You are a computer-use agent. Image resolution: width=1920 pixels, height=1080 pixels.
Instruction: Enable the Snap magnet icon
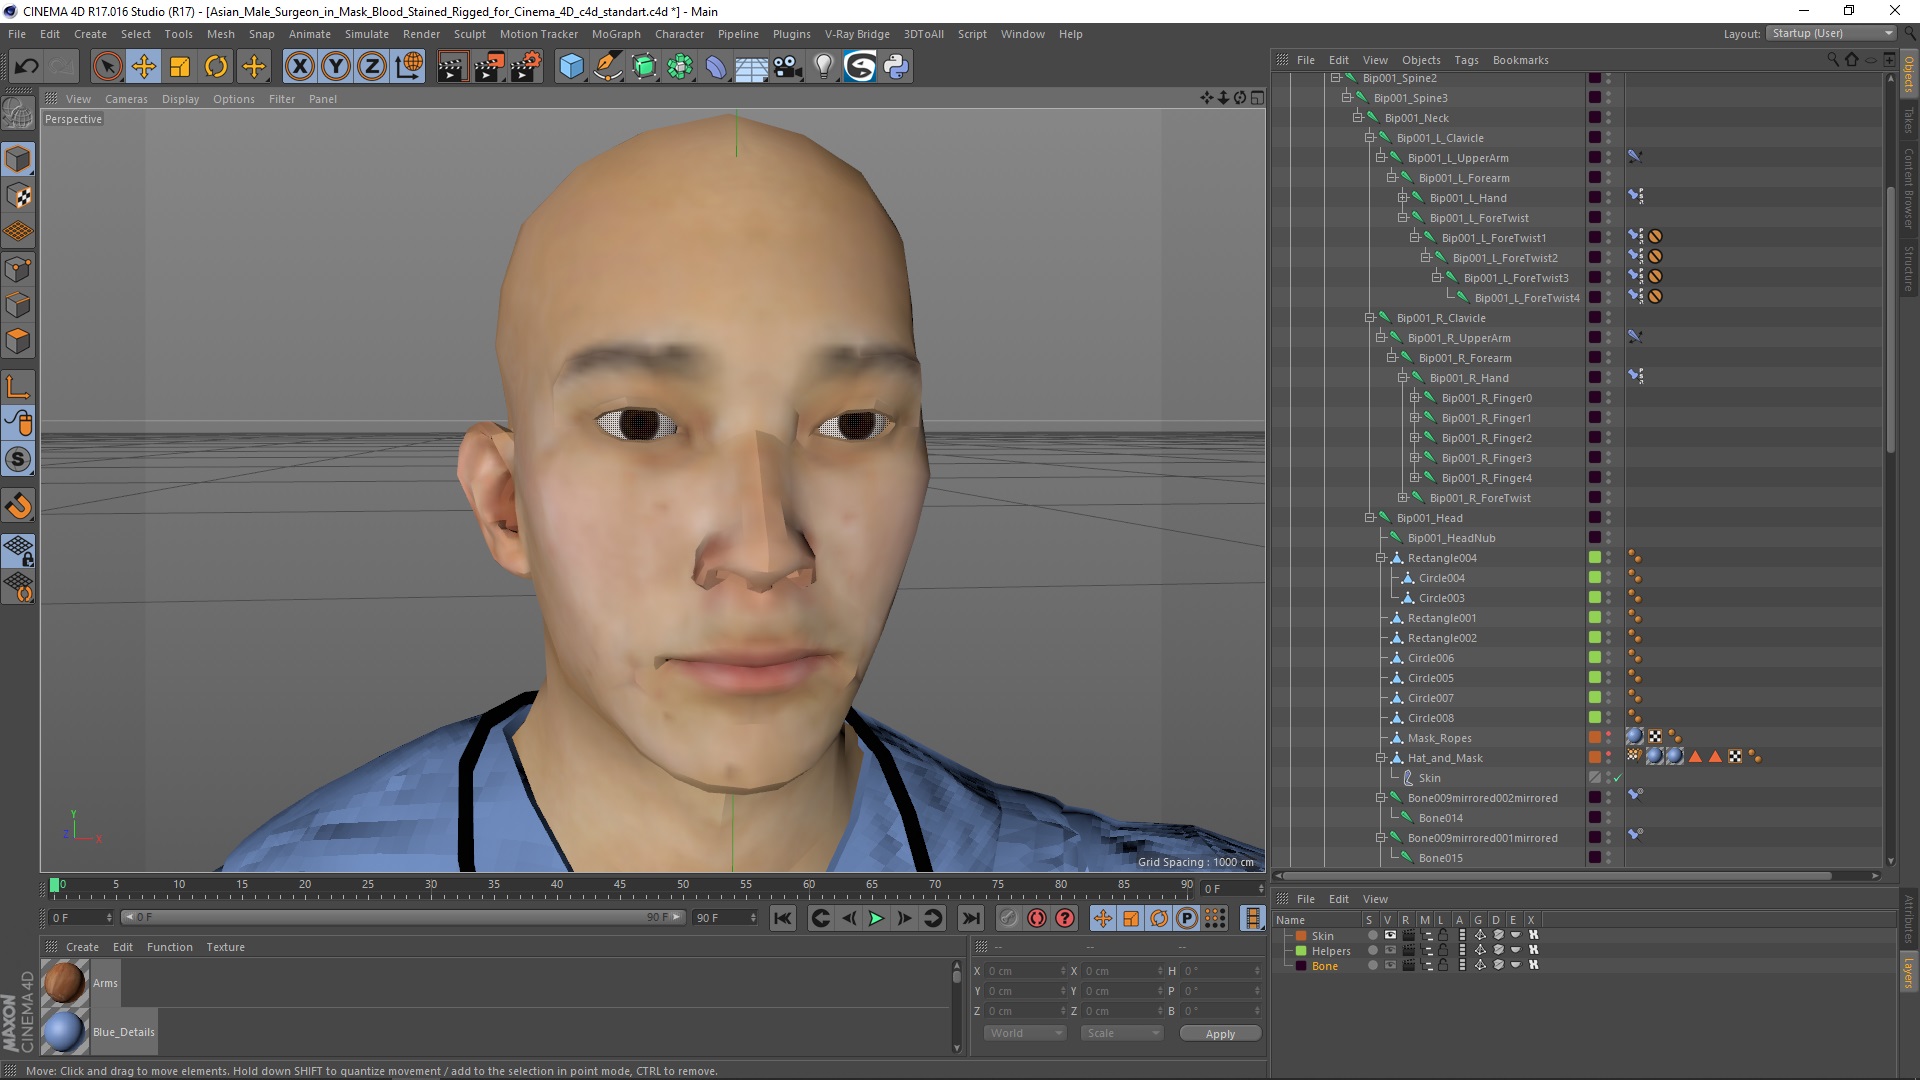point(18,506)
